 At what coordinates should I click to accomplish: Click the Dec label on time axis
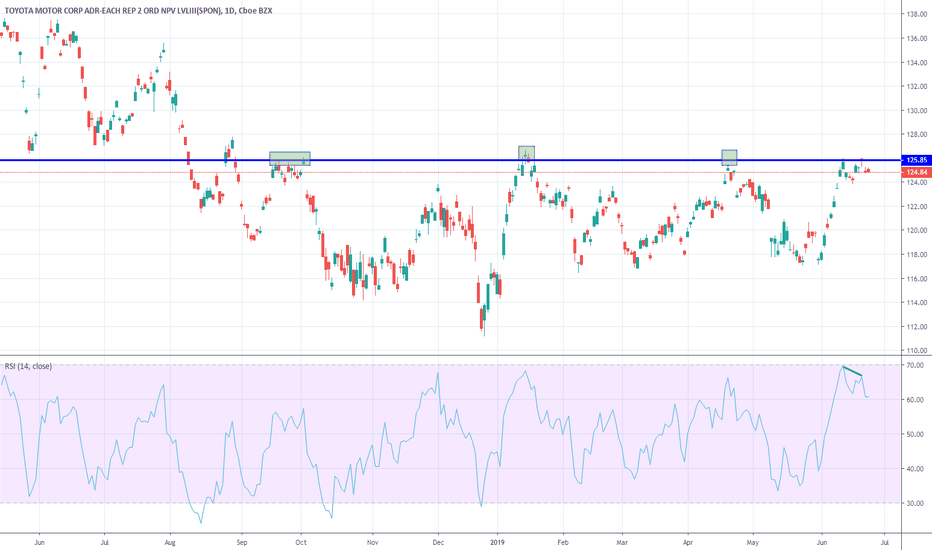click(x=438, y=542)
